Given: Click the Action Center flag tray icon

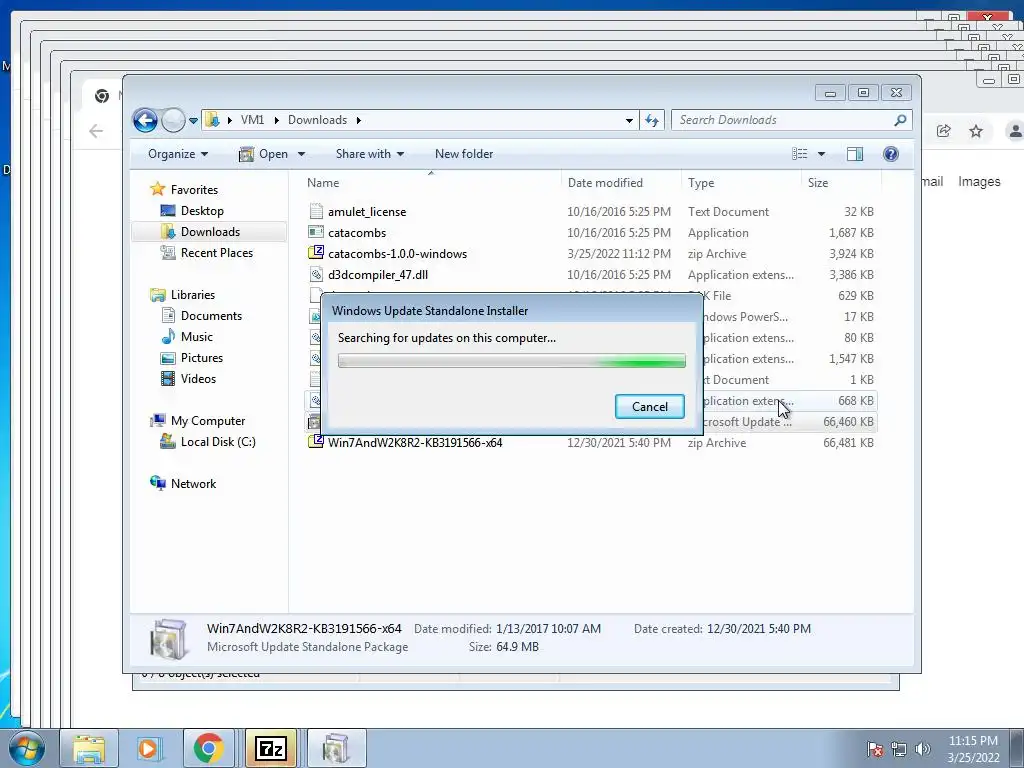Looking at the screenshot, I should (875, 749).
